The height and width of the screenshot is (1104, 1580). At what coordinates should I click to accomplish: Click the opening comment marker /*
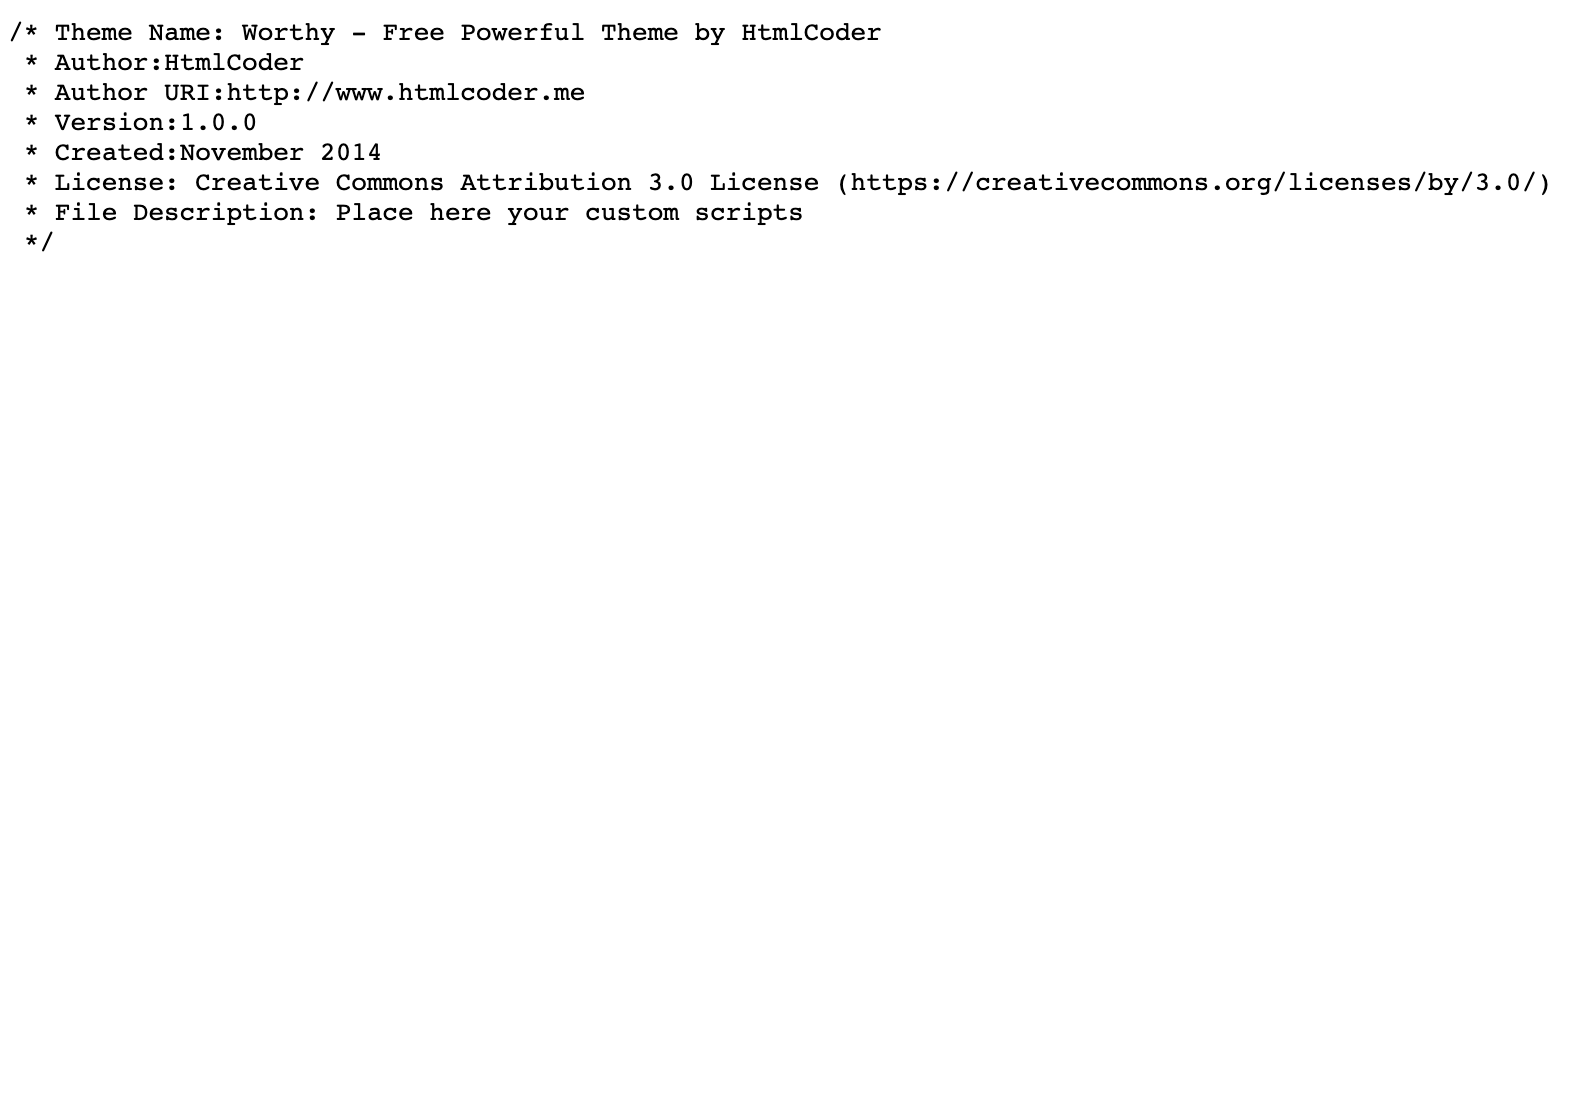[x=24, y=33]
